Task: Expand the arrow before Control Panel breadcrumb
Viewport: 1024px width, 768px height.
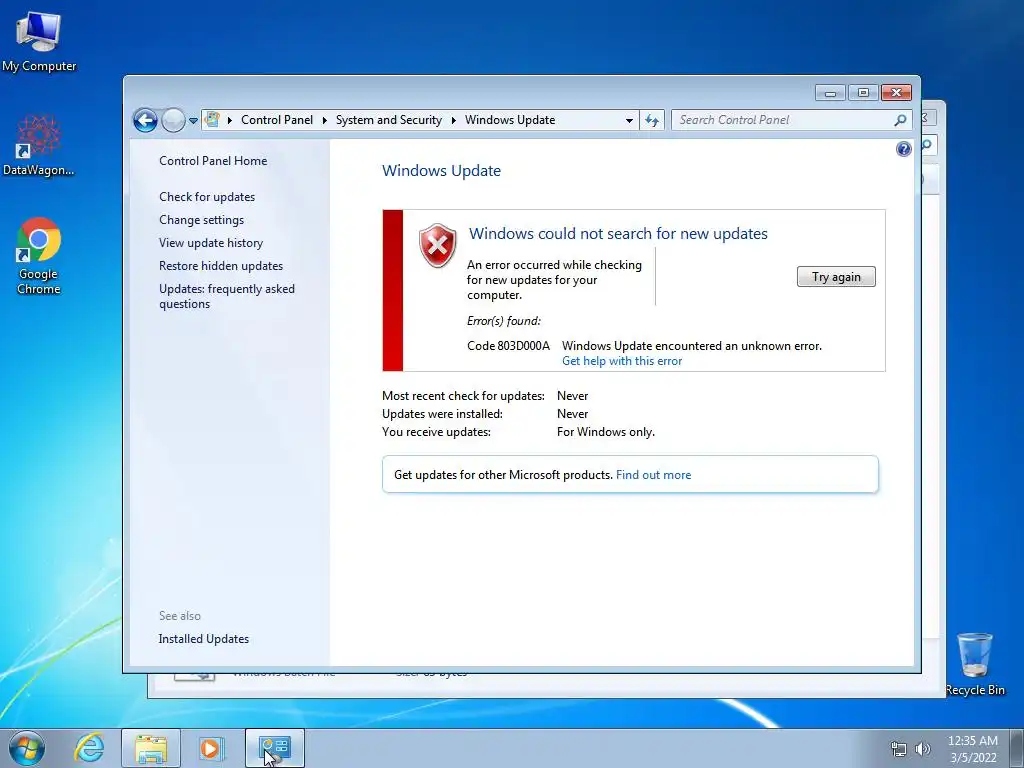Action: click(230, 120)
